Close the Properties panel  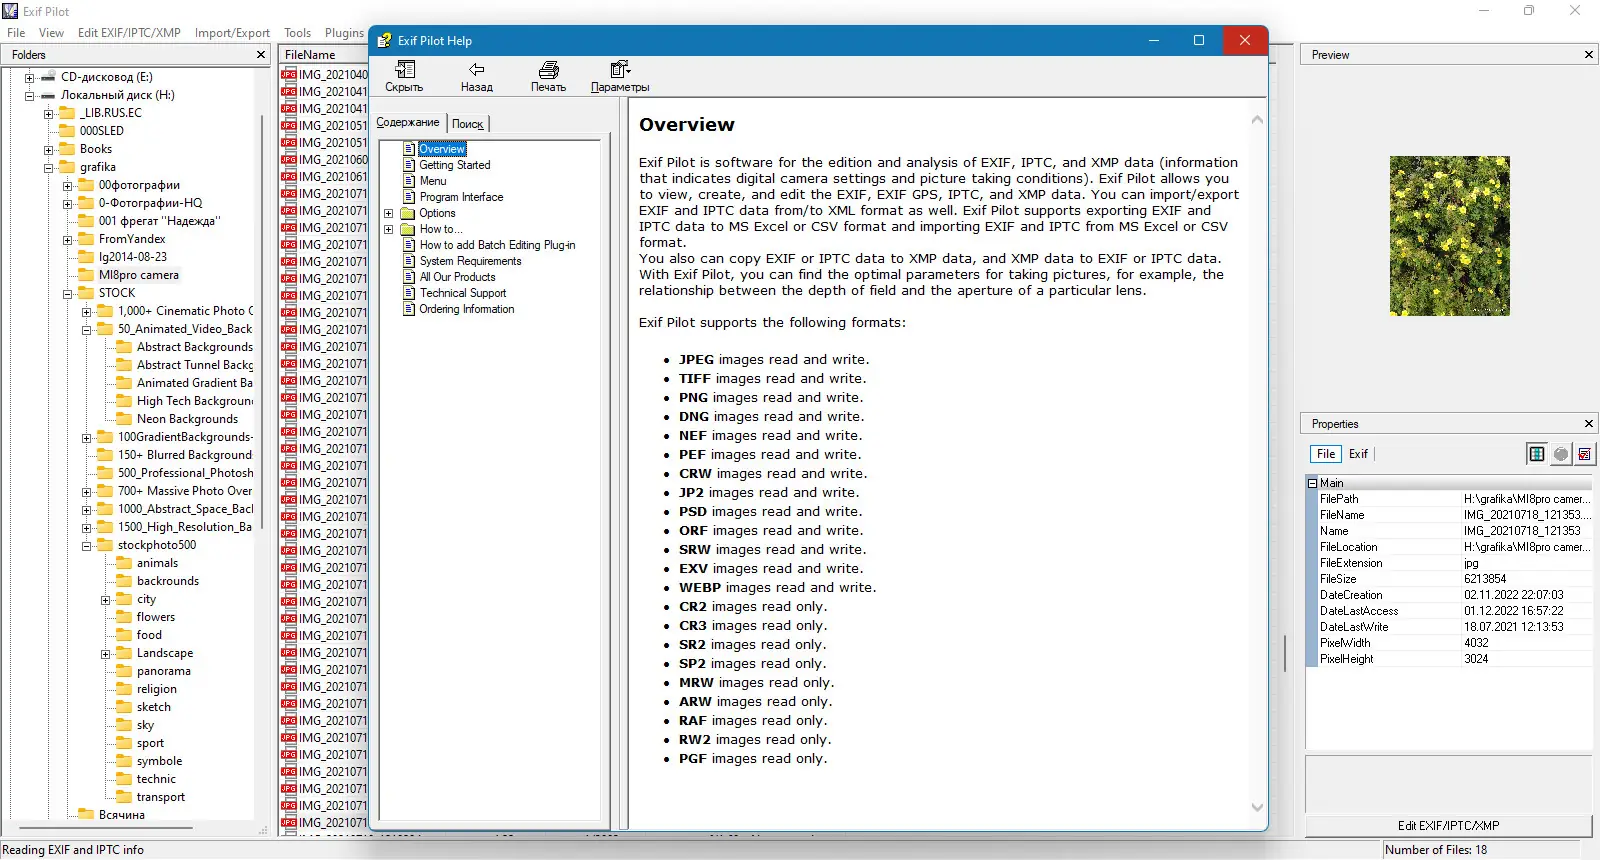1589,424
